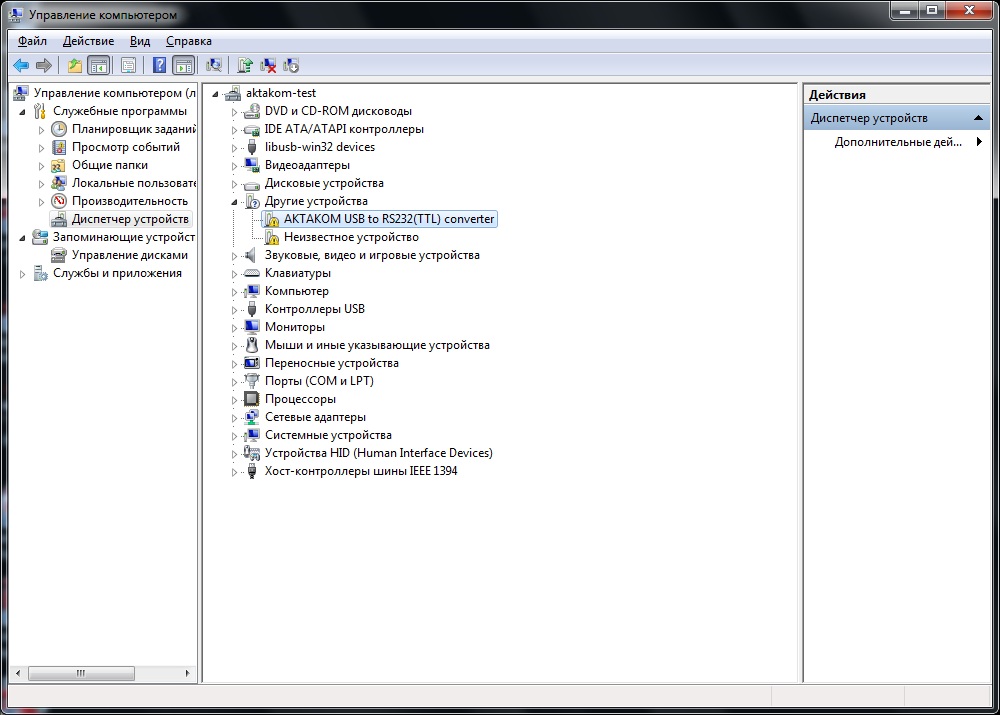Image resolution: width=1000 pixels, height=715 pixels.
Task: Collapse the Диспетчер устройств actions header
Action: click(x=980, y=118)
